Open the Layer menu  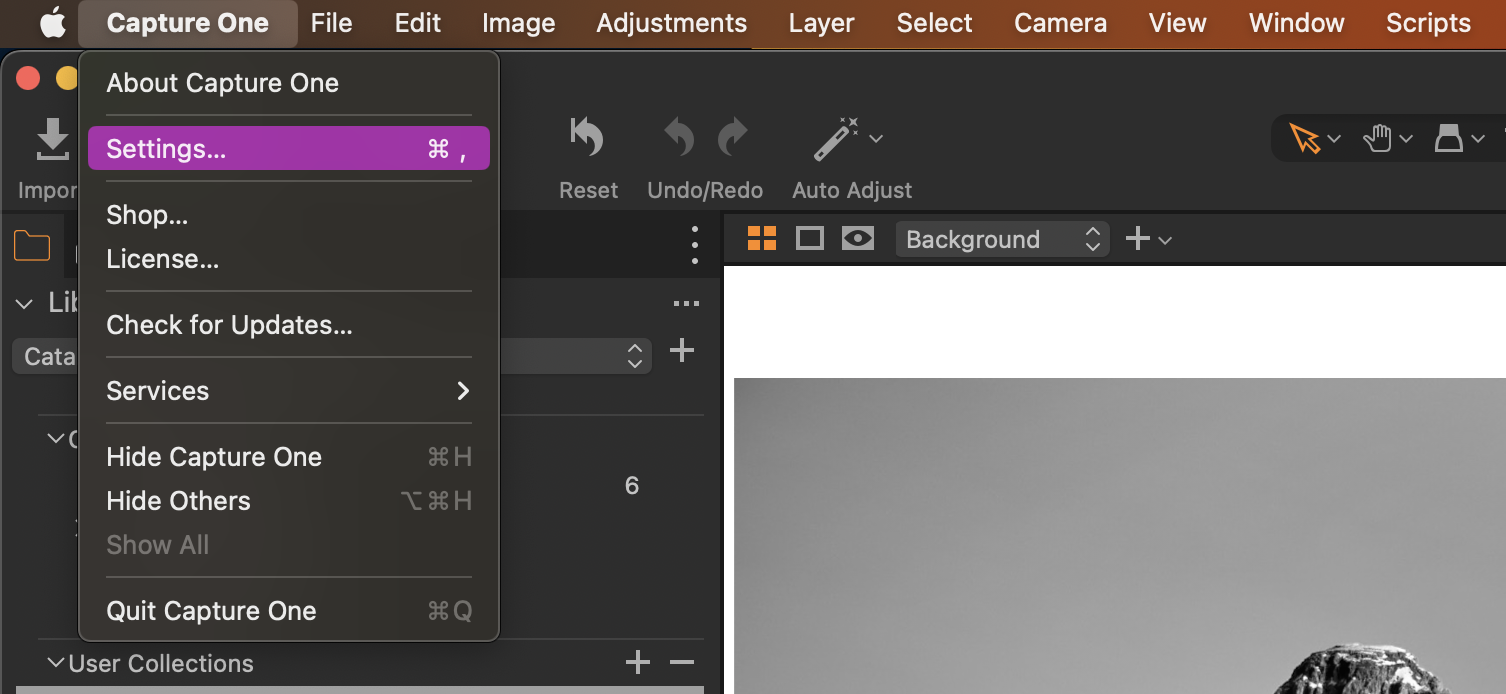click(821, 23)
